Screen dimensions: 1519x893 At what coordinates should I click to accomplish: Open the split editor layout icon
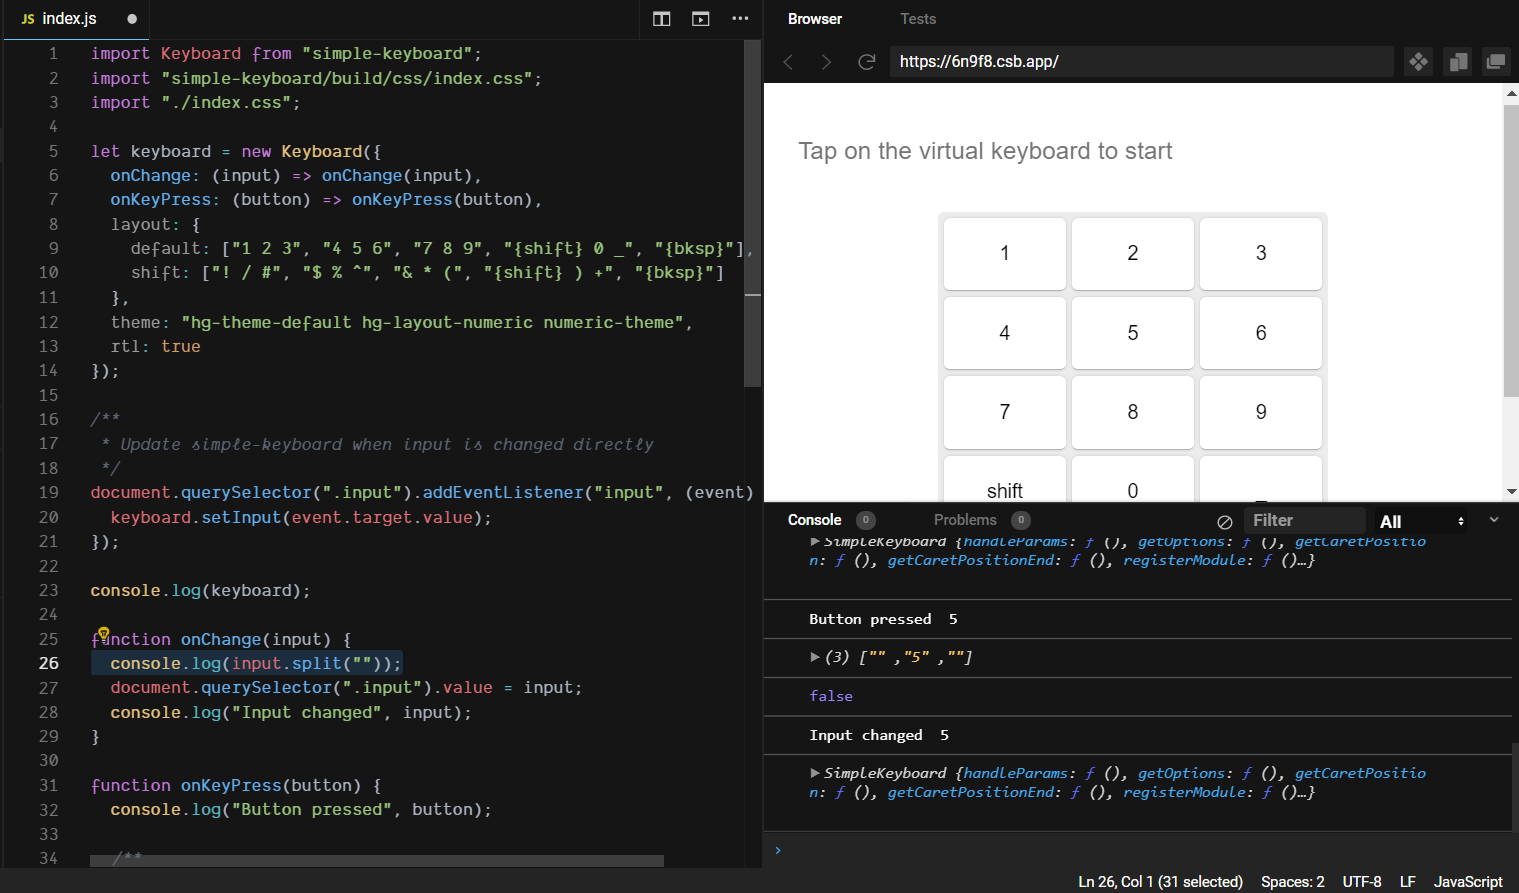(661, 18)
